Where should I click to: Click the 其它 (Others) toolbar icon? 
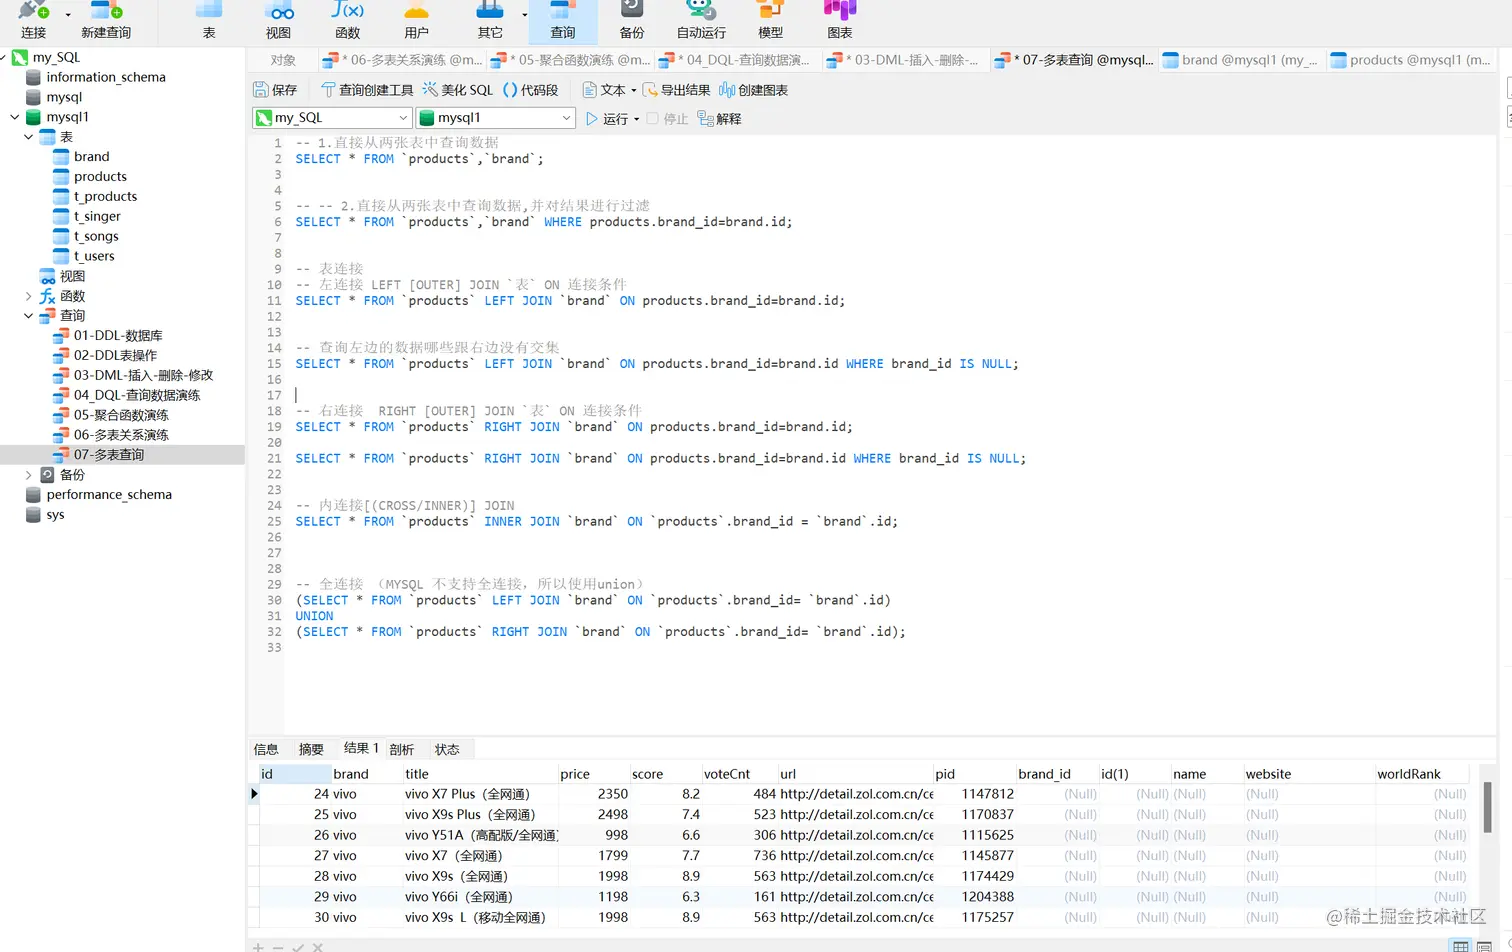(490, 20)
